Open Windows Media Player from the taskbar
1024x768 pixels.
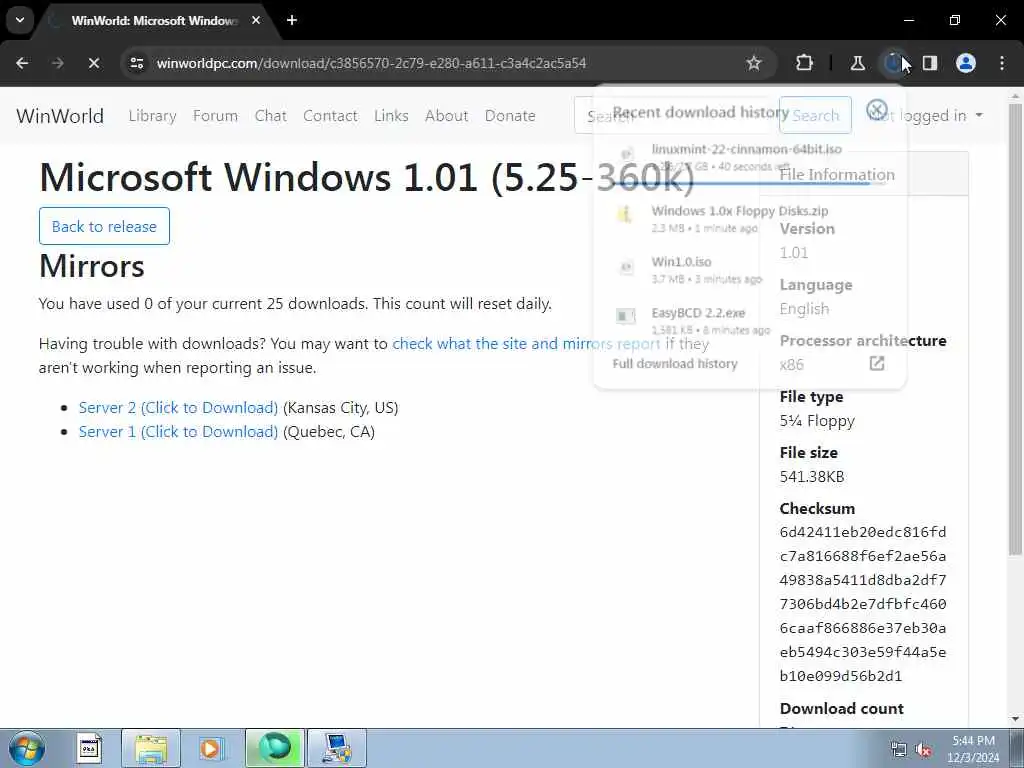tap(212, 748)
